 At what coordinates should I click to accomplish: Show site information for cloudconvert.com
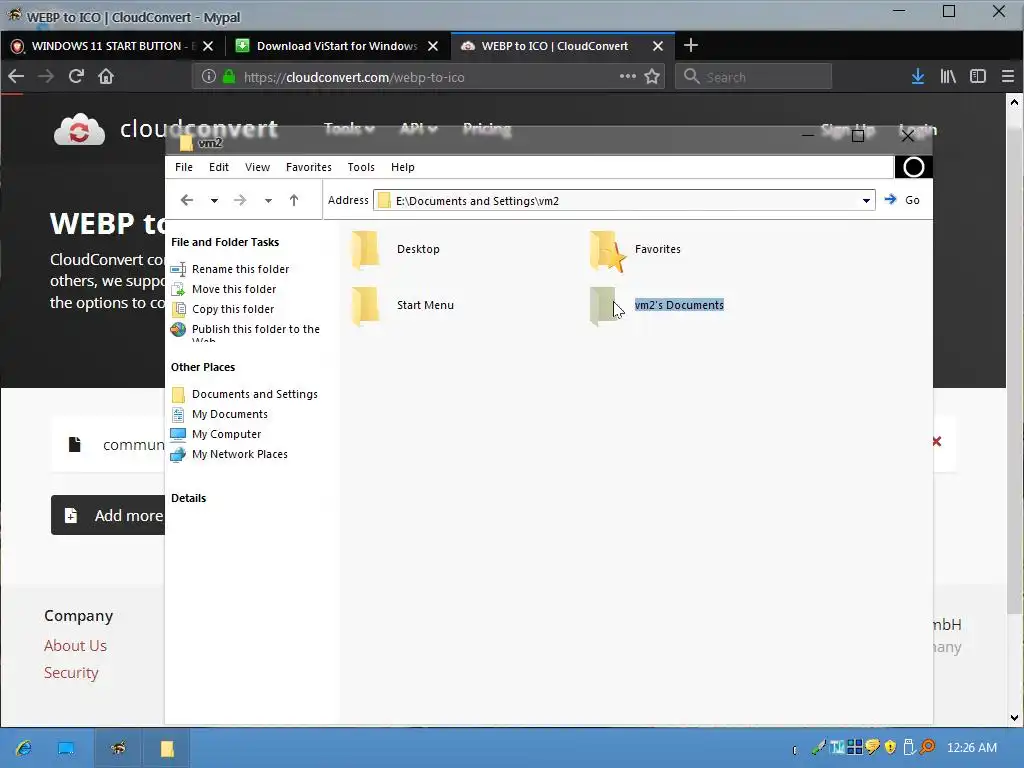(x=208, y=76)
